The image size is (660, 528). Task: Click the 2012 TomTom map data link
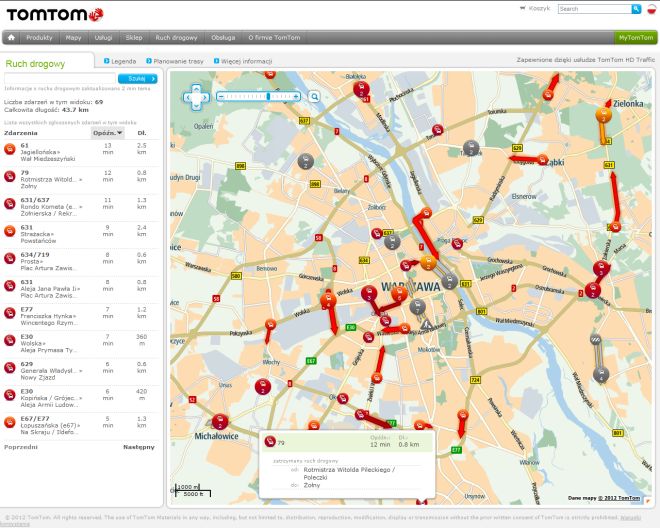pos(619,498)
